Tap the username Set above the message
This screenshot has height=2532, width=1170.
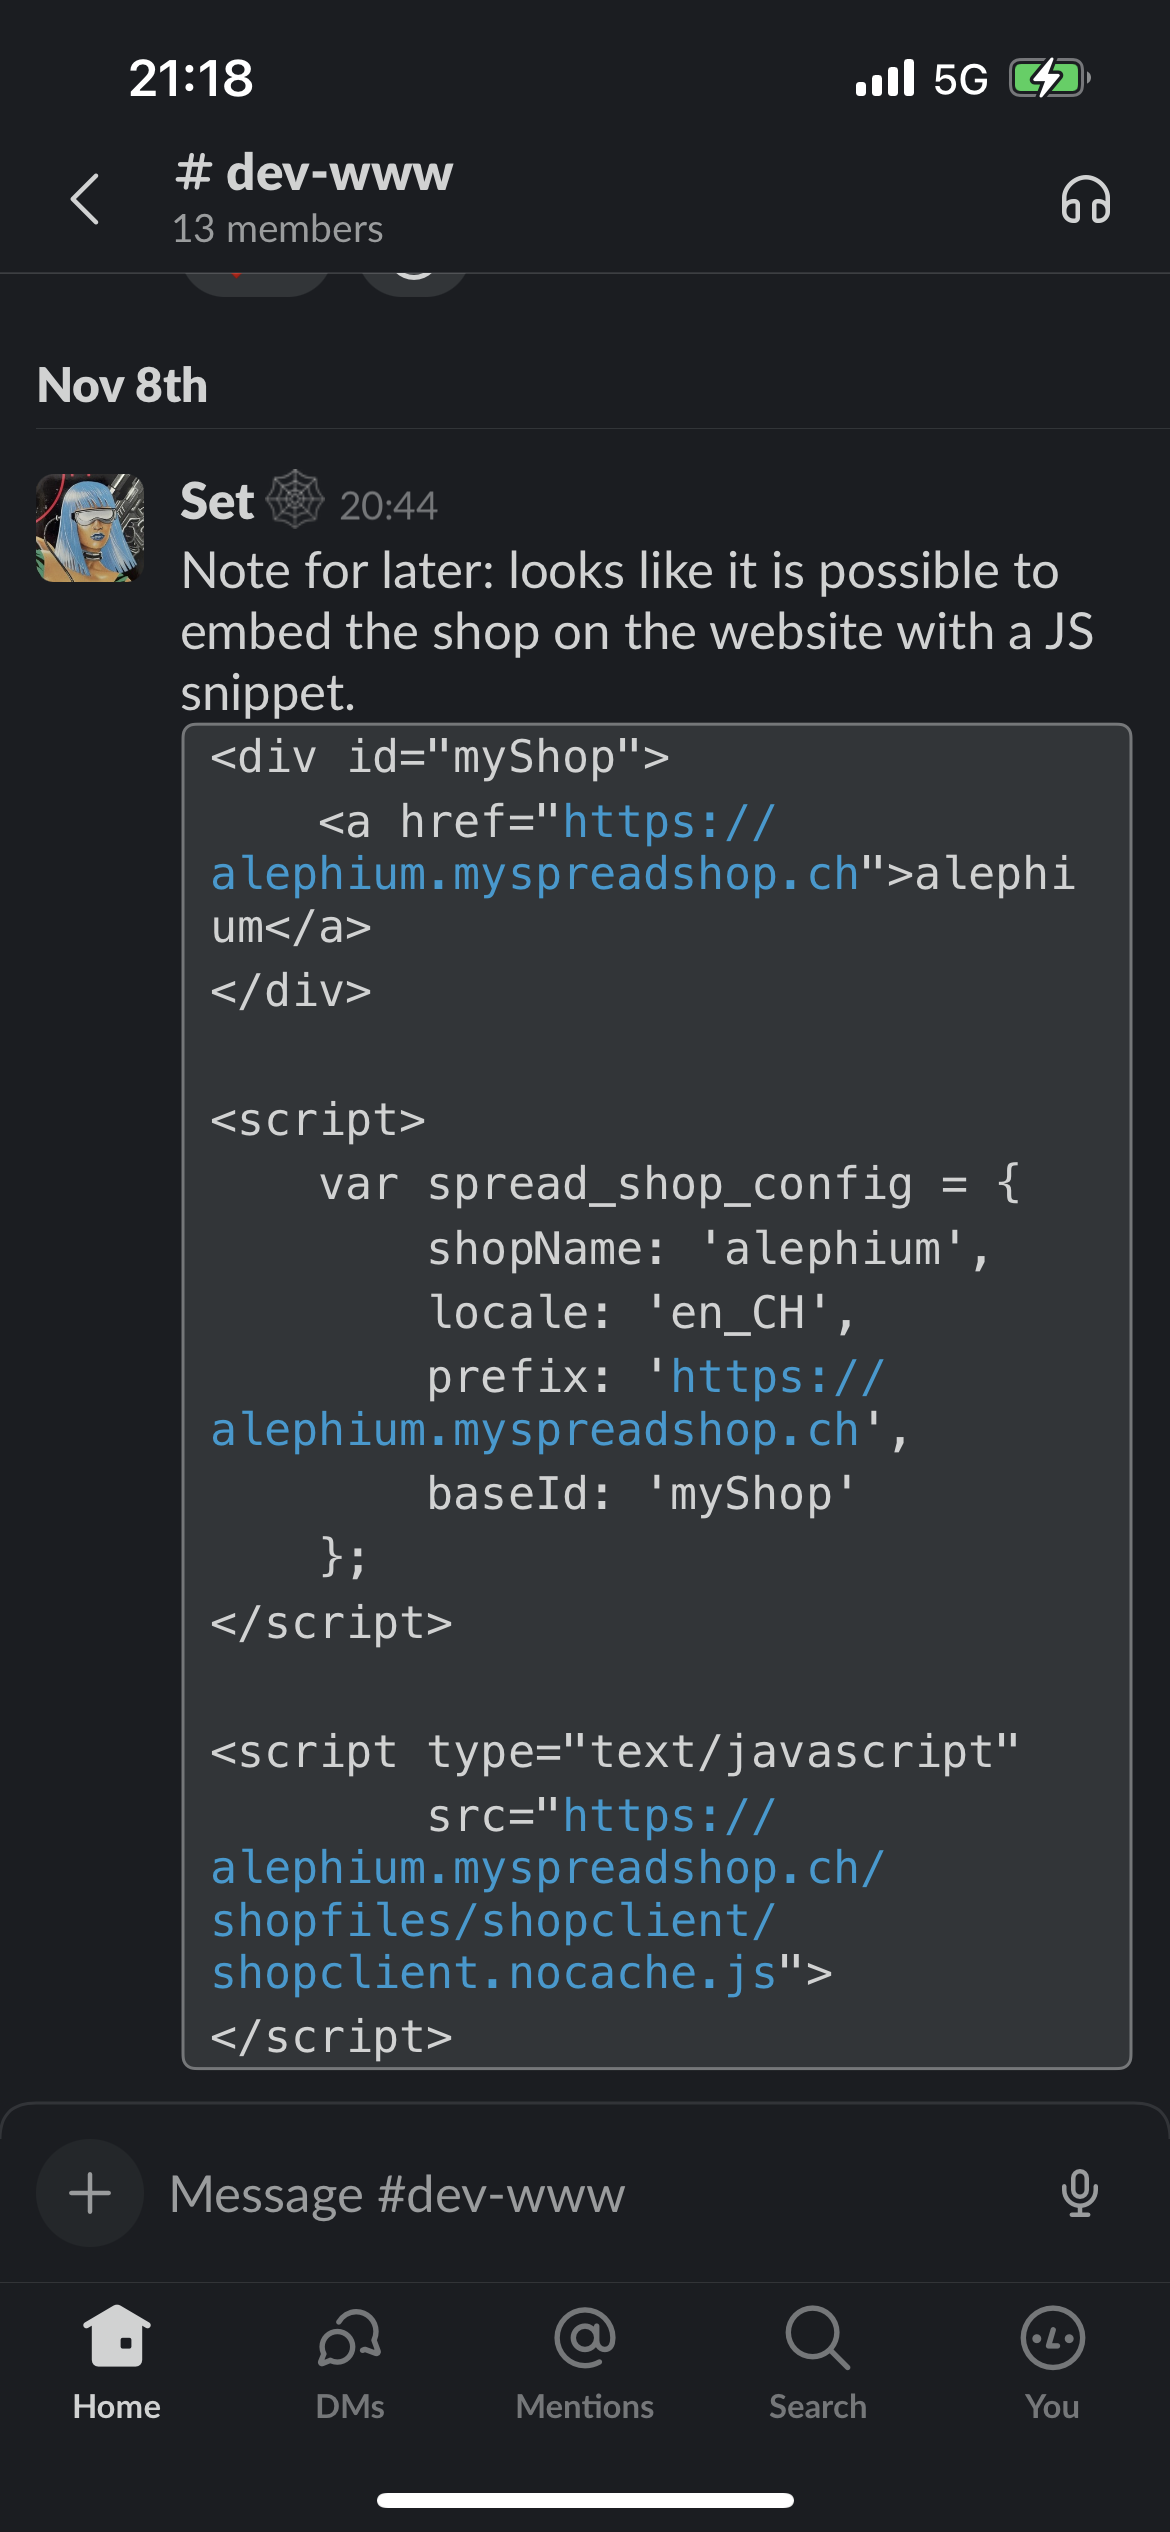(216, 500)
